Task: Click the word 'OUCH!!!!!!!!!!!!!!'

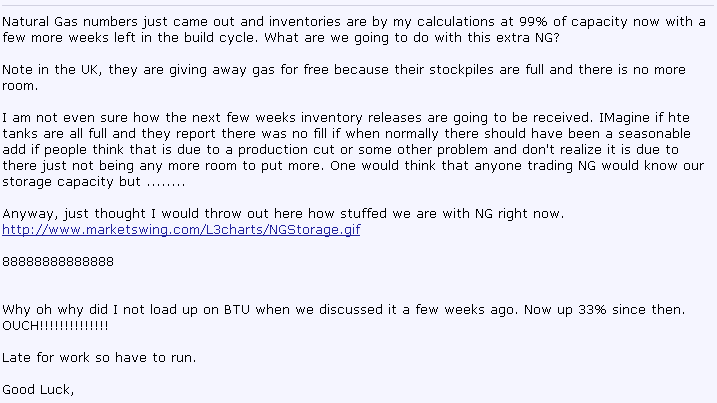Action: (x=55, y=326)
